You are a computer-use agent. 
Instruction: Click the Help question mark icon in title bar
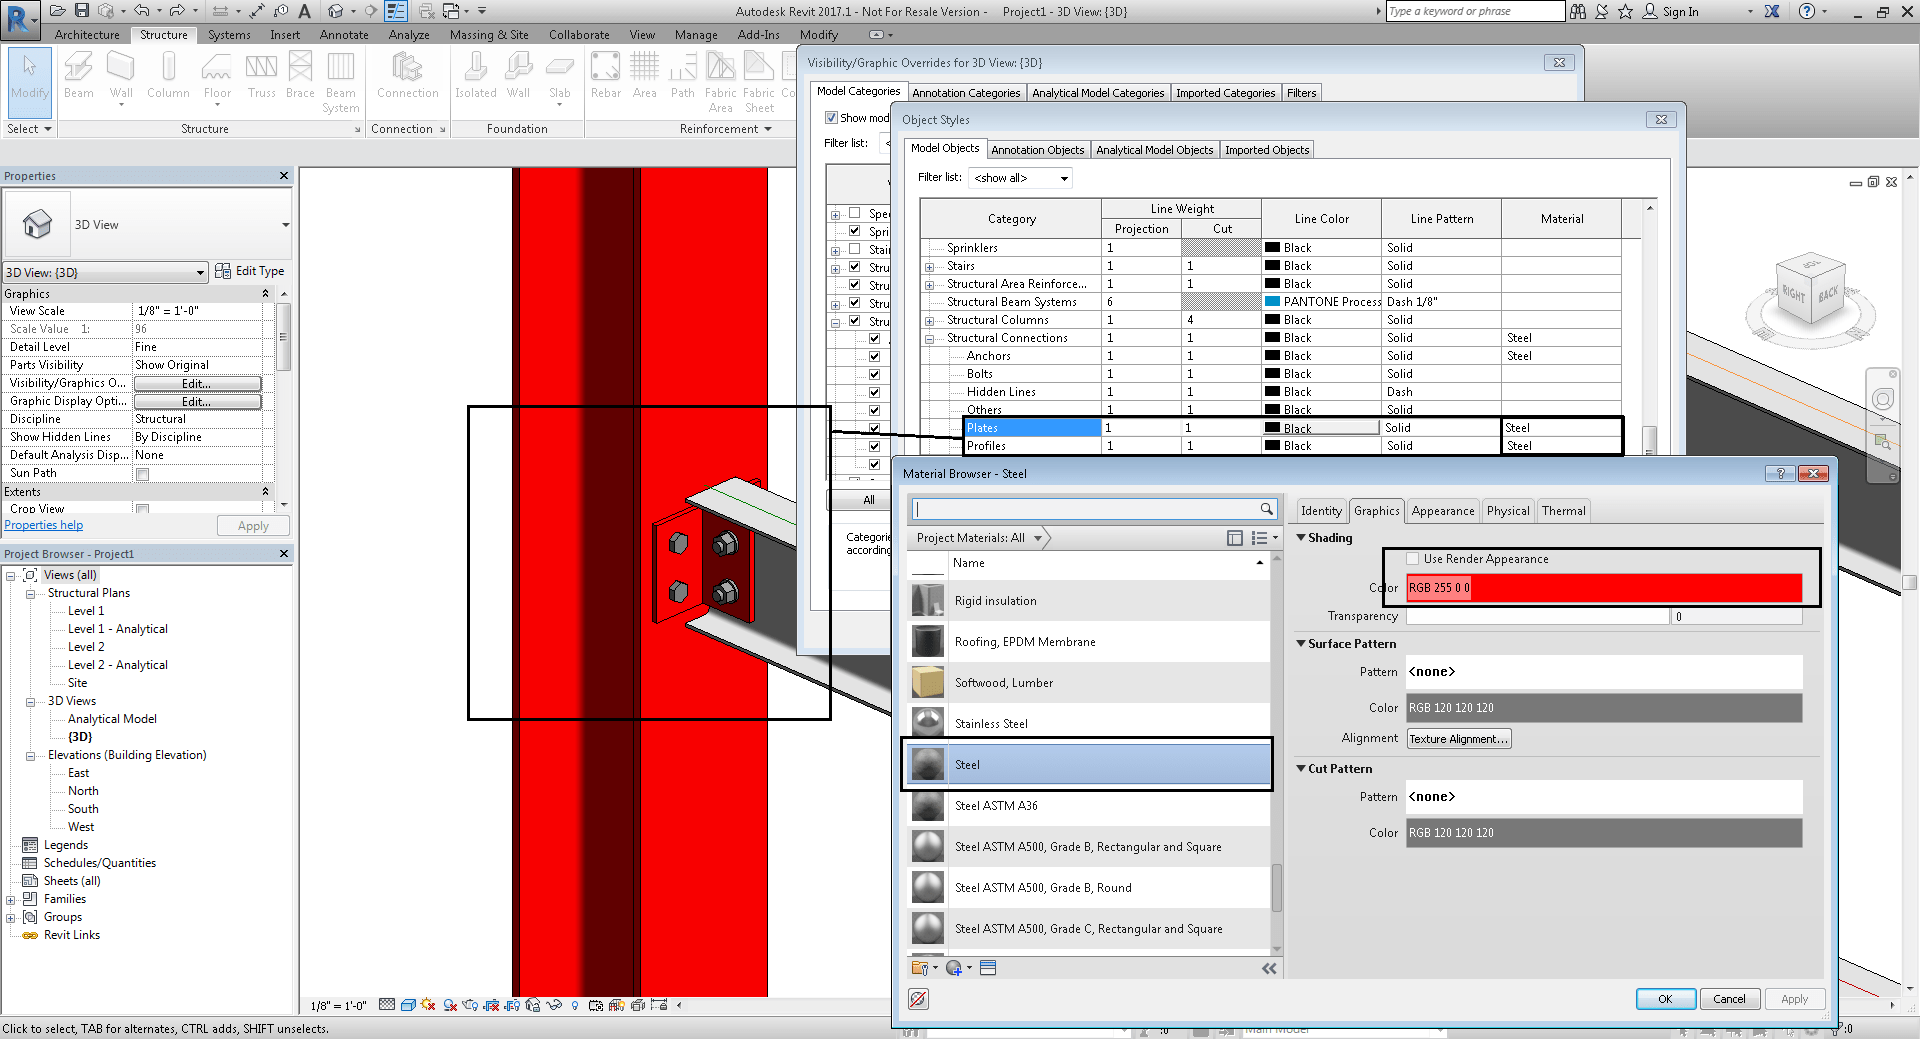(x=1806, y=11)
